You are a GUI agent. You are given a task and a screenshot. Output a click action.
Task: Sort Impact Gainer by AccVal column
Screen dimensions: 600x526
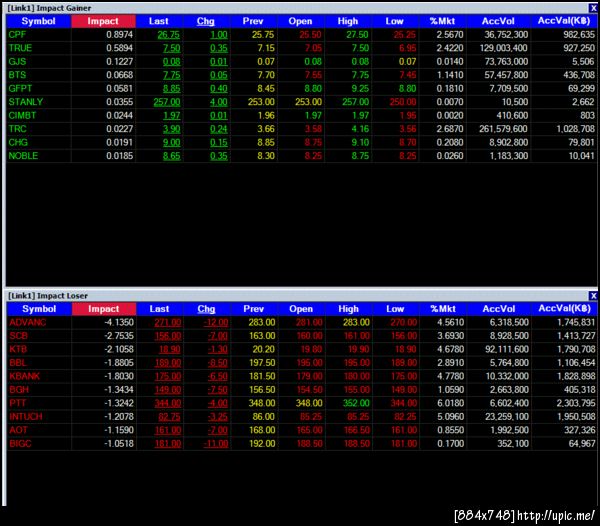pos(564,21)
